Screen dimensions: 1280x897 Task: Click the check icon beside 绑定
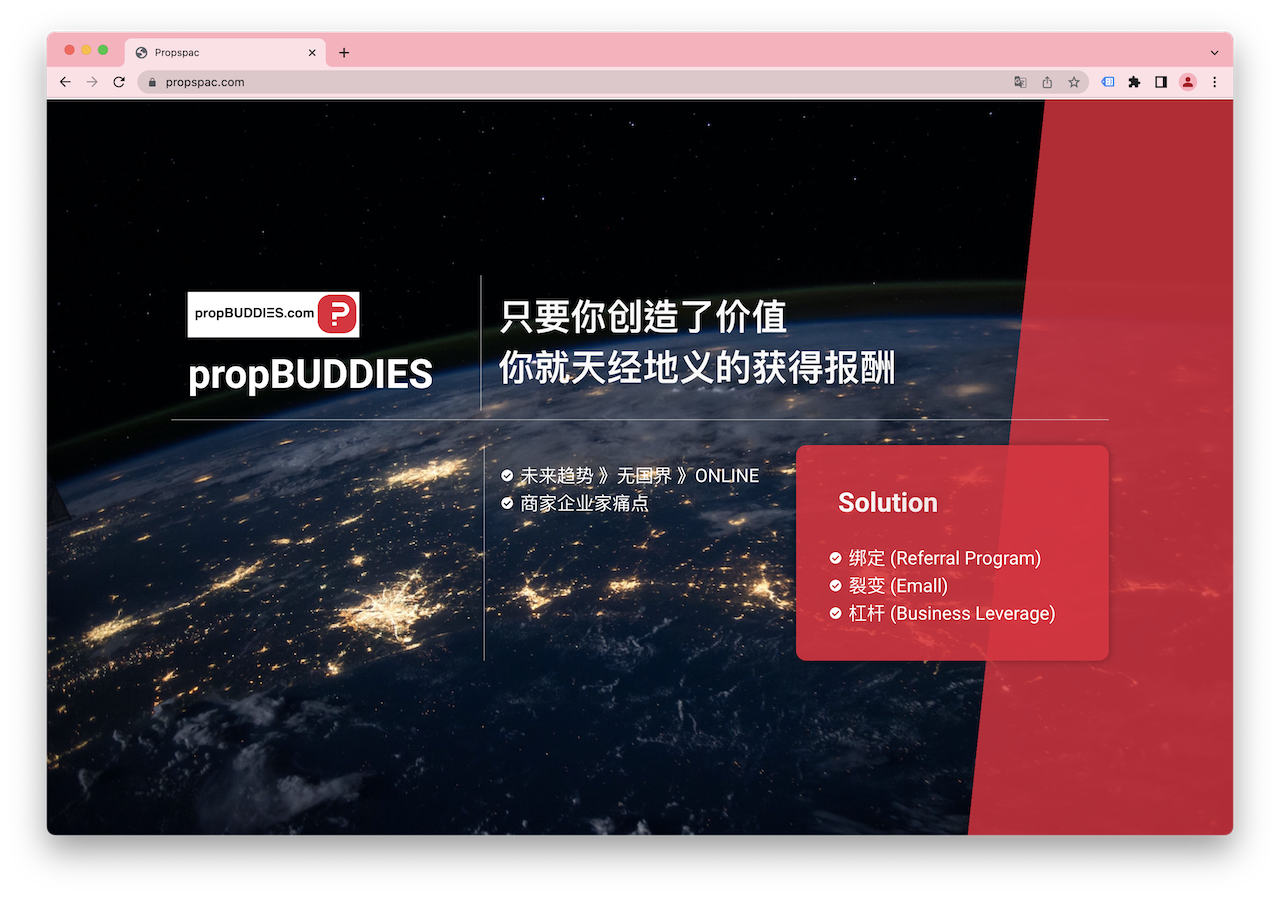click(836, 558)
